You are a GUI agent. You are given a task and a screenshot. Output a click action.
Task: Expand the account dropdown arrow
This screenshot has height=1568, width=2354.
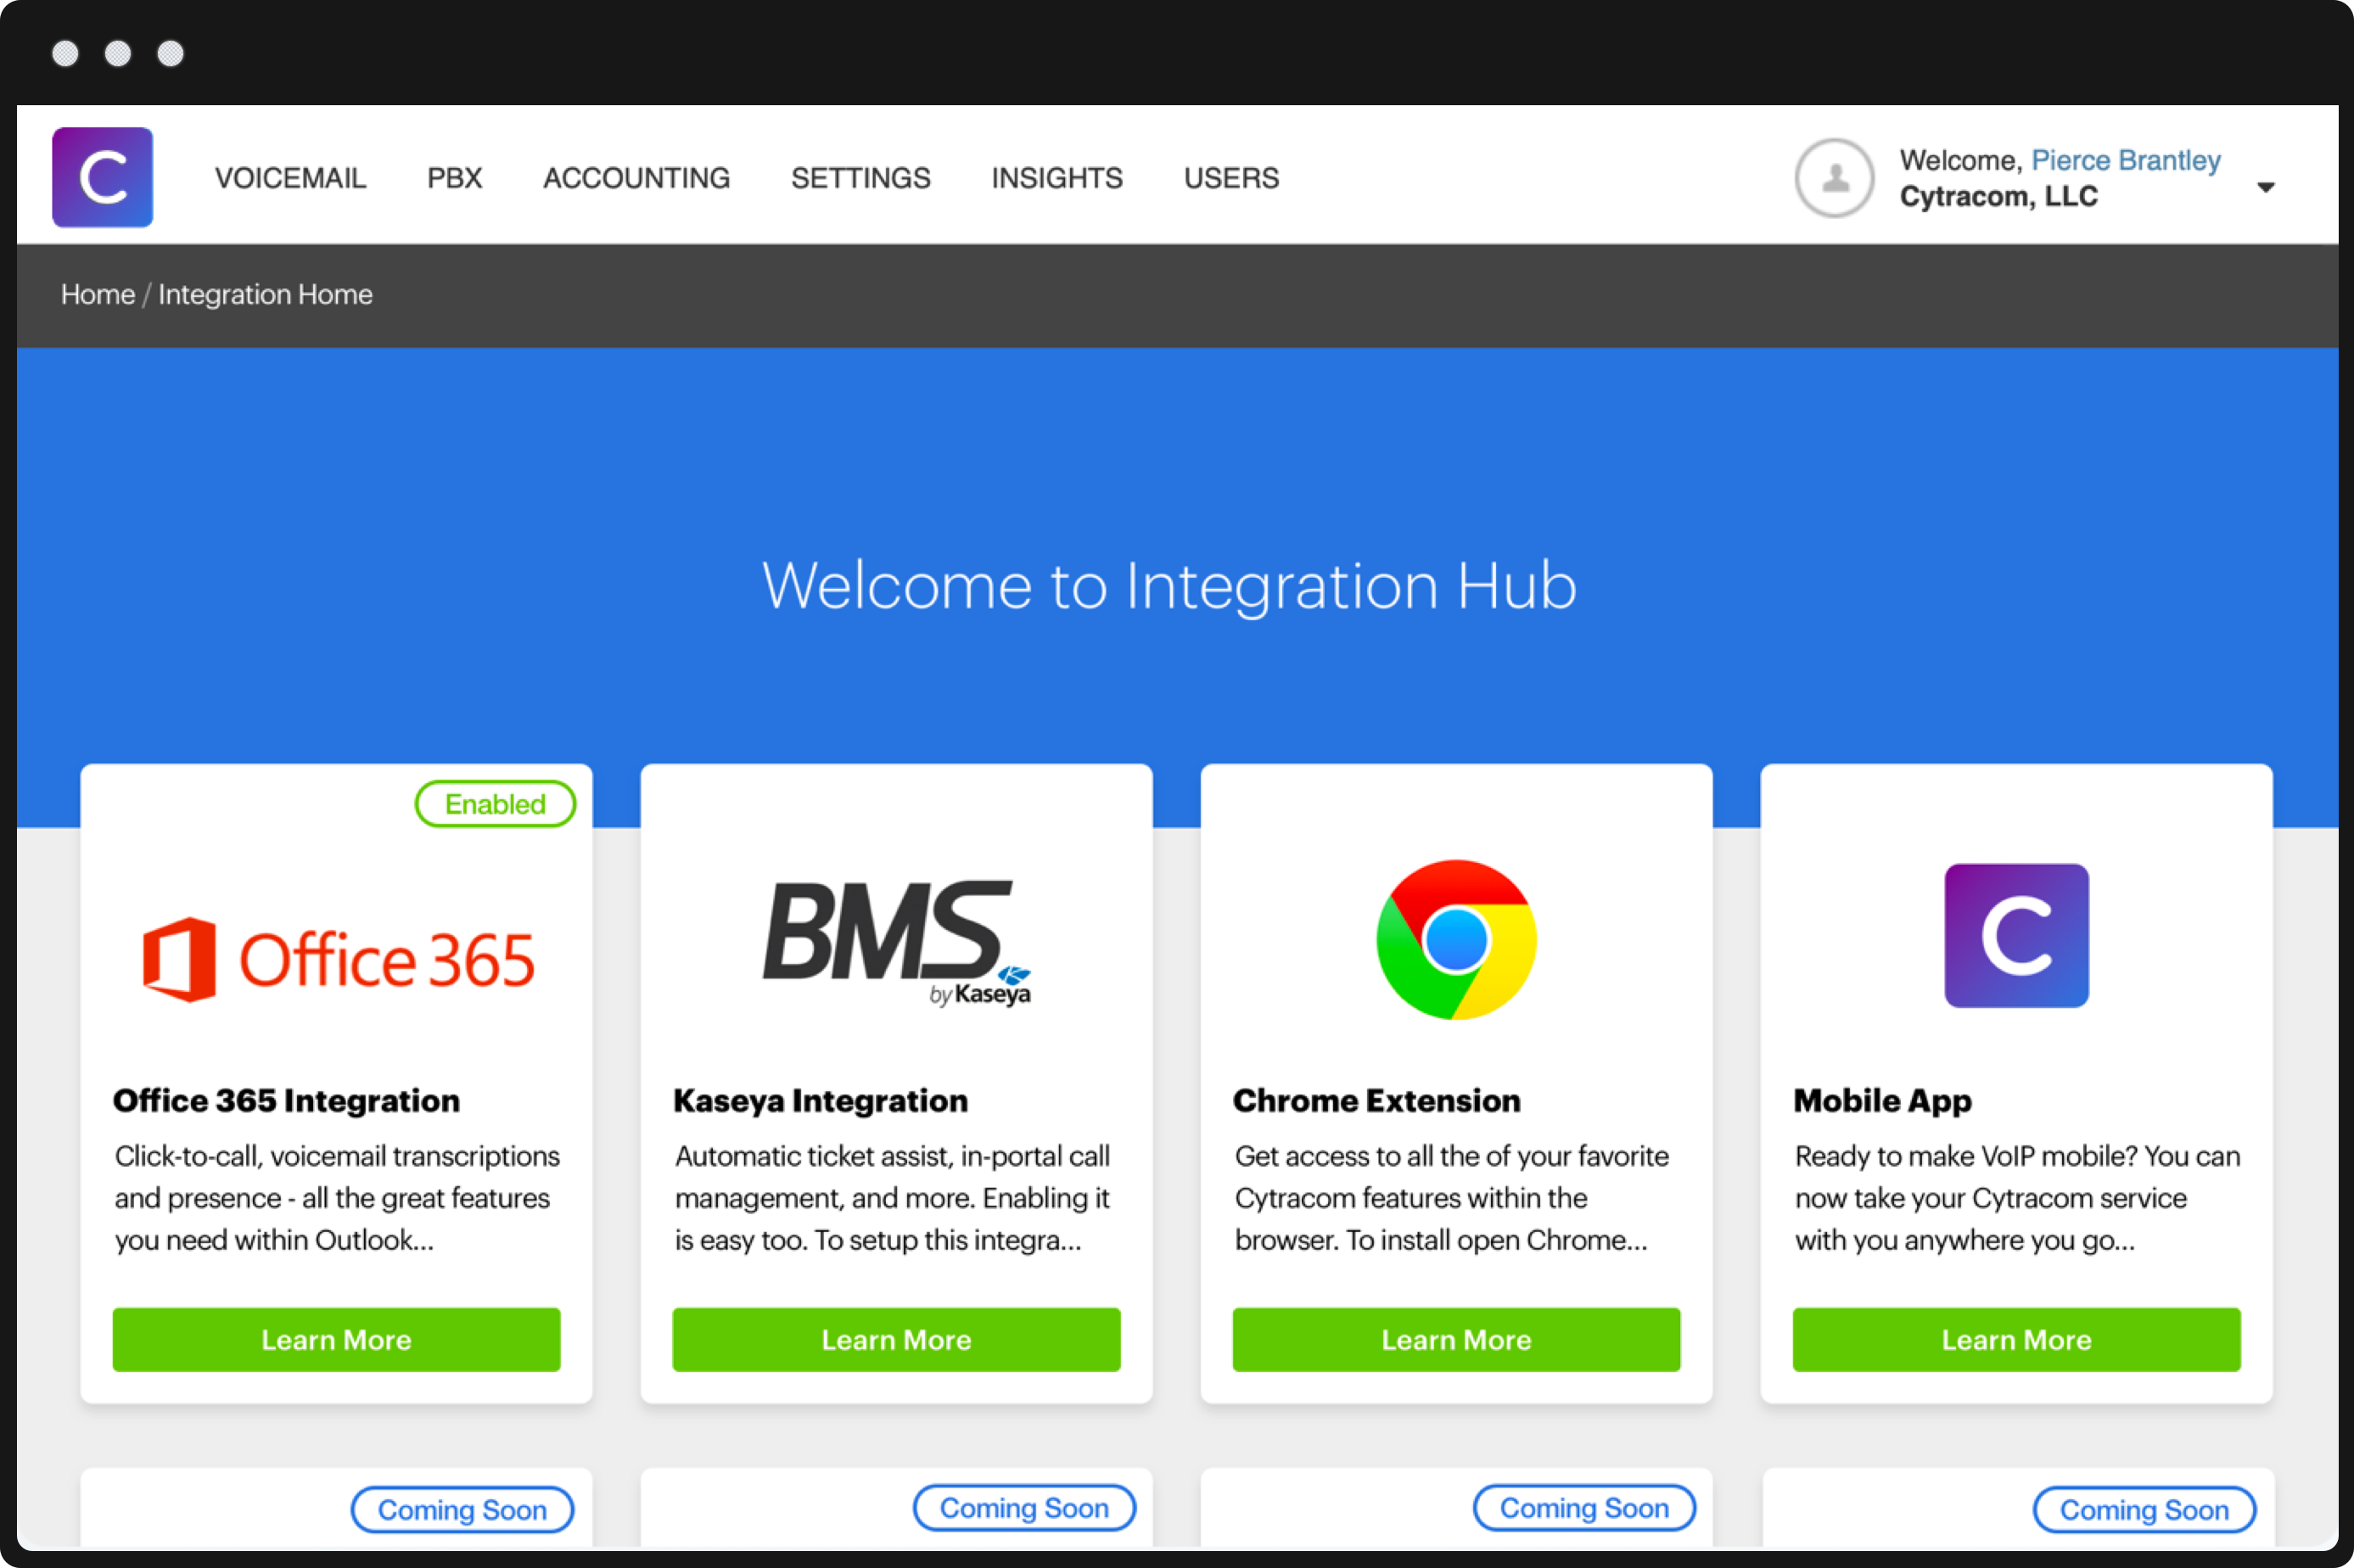click(x=2266, y=187)
